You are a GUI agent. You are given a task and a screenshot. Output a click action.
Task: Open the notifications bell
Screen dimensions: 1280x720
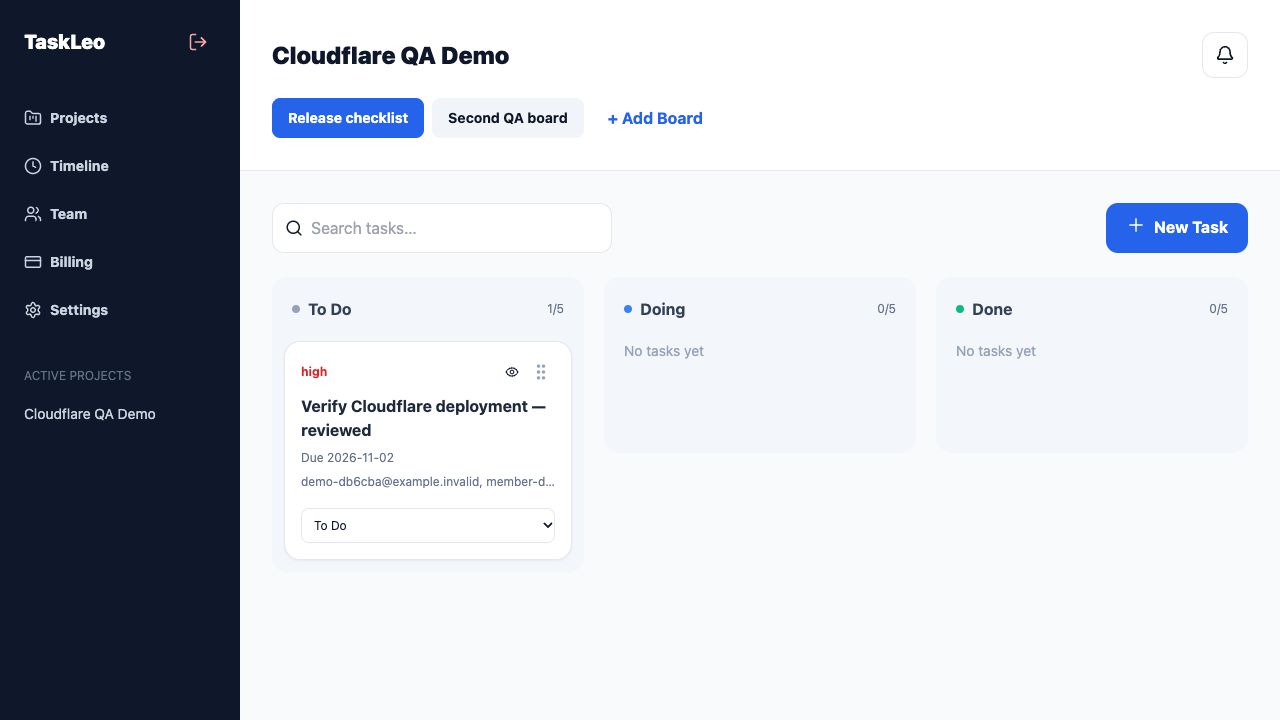(1225, 55)
